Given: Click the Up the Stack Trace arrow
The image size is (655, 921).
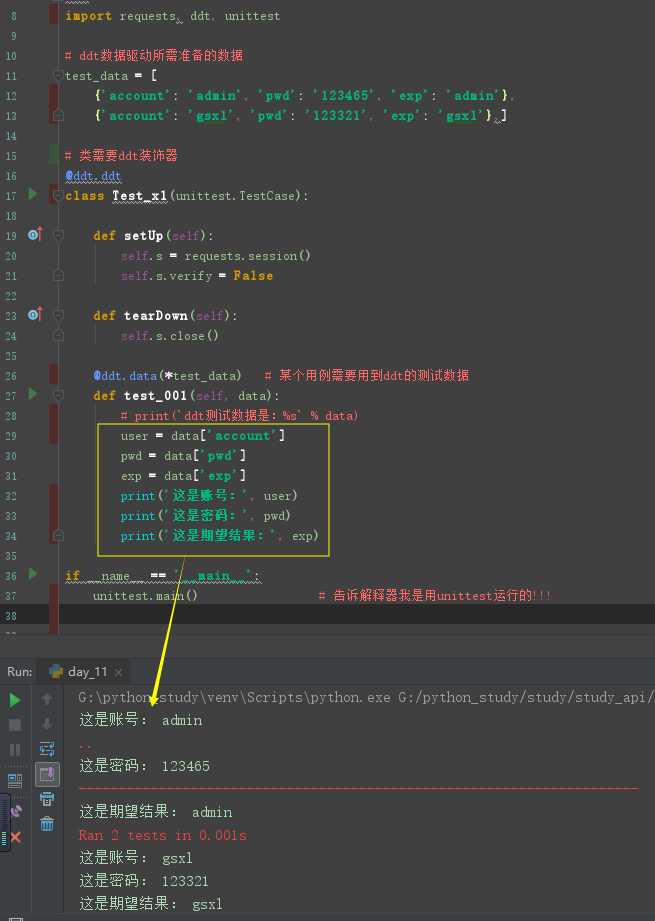Looking at the screenshot, I should coord(47,699).
